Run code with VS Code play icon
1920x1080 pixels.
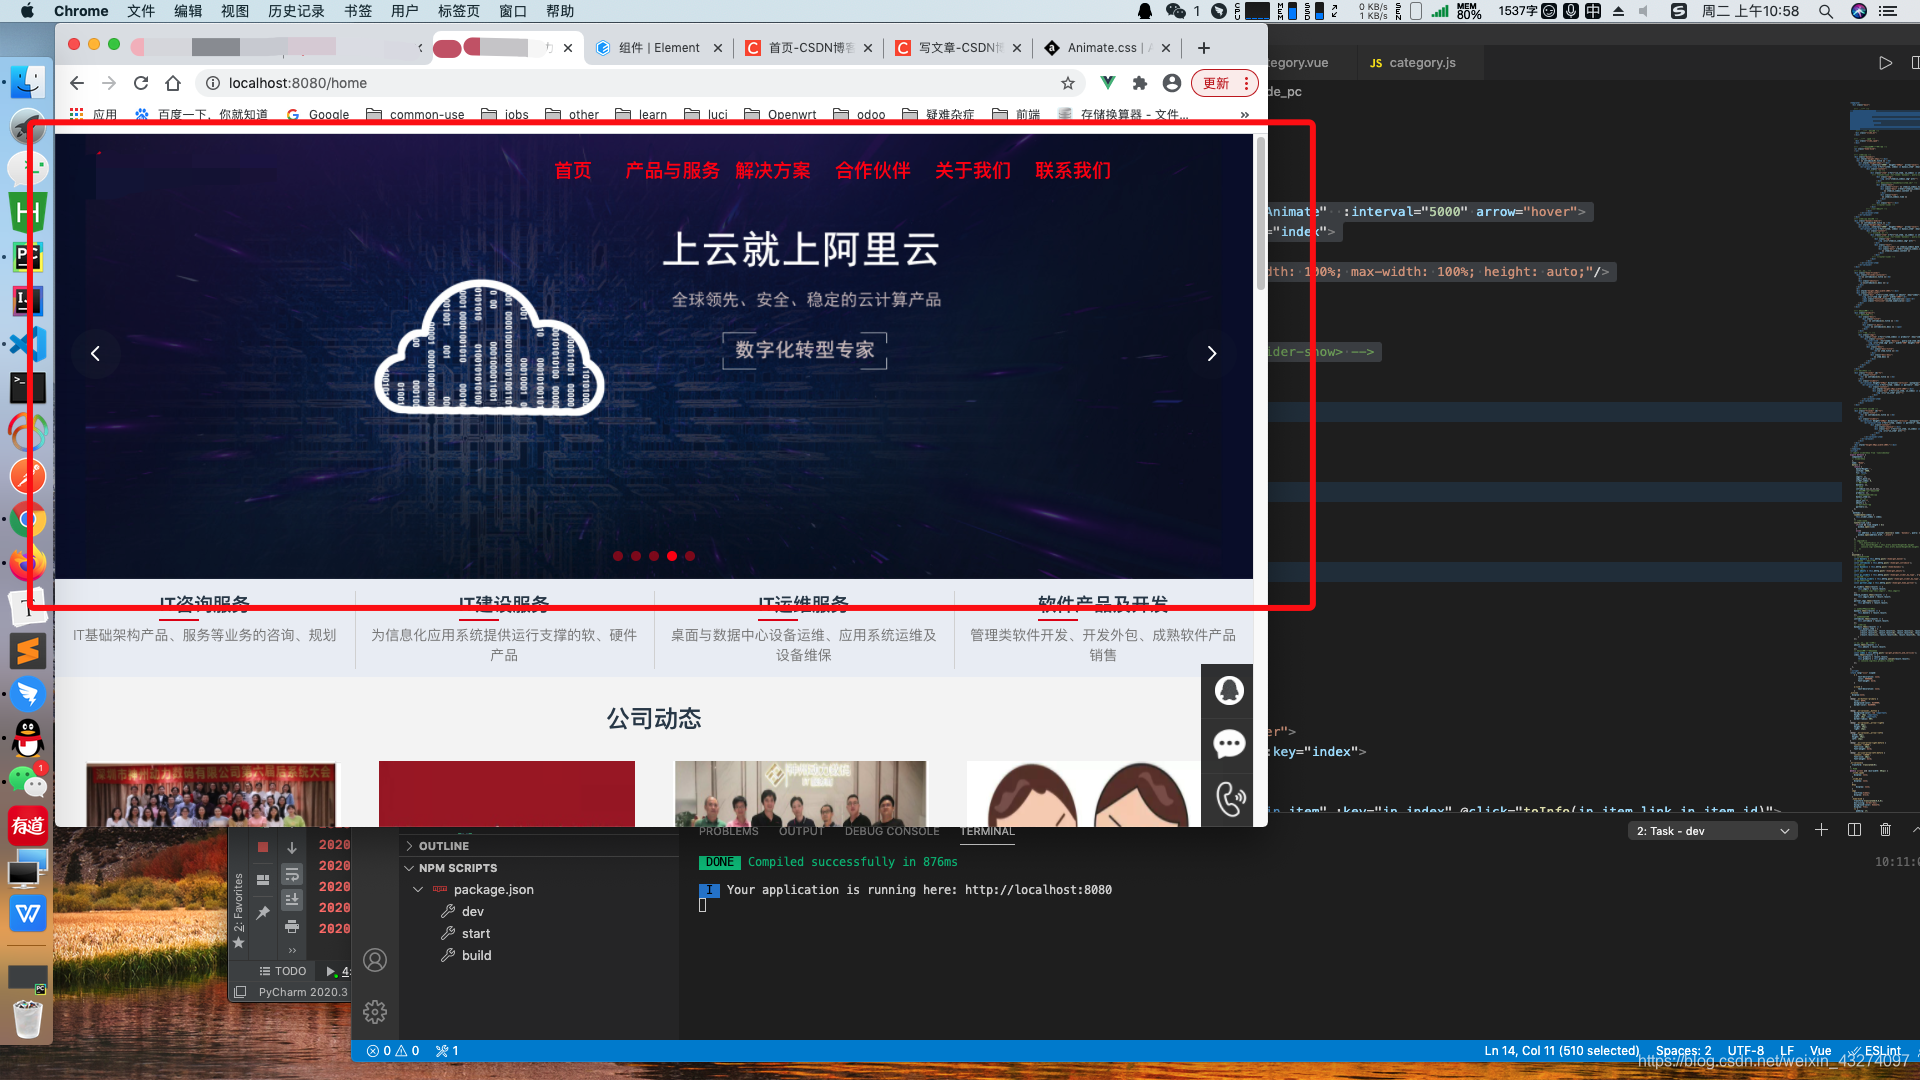1885,63
